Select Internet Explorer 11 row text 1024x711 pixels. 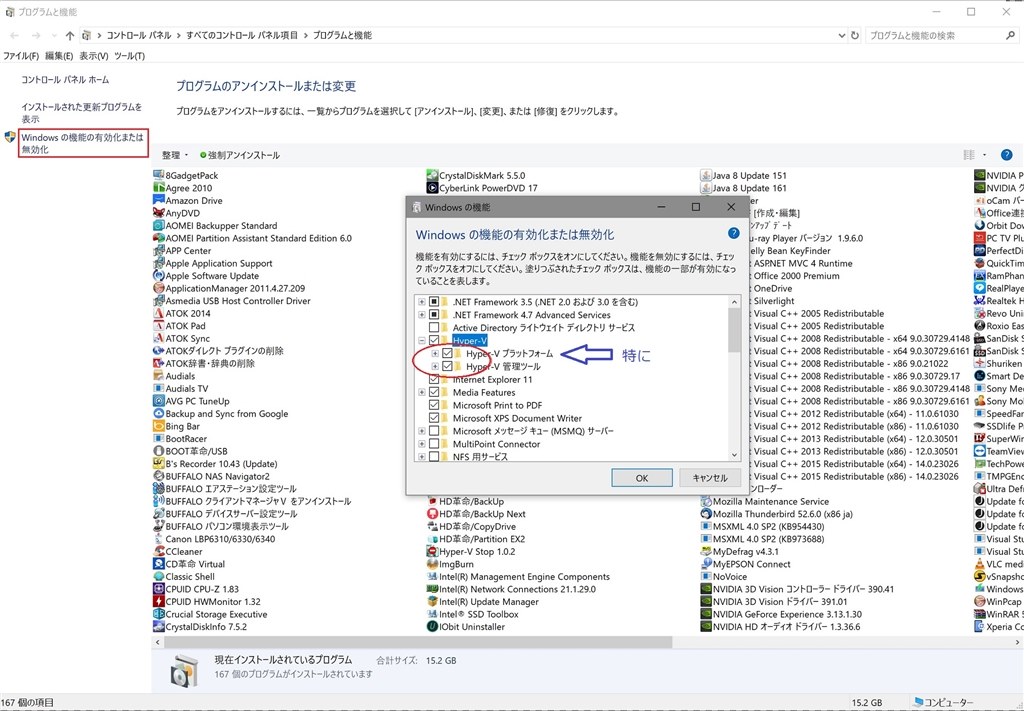tap(492, 379)
